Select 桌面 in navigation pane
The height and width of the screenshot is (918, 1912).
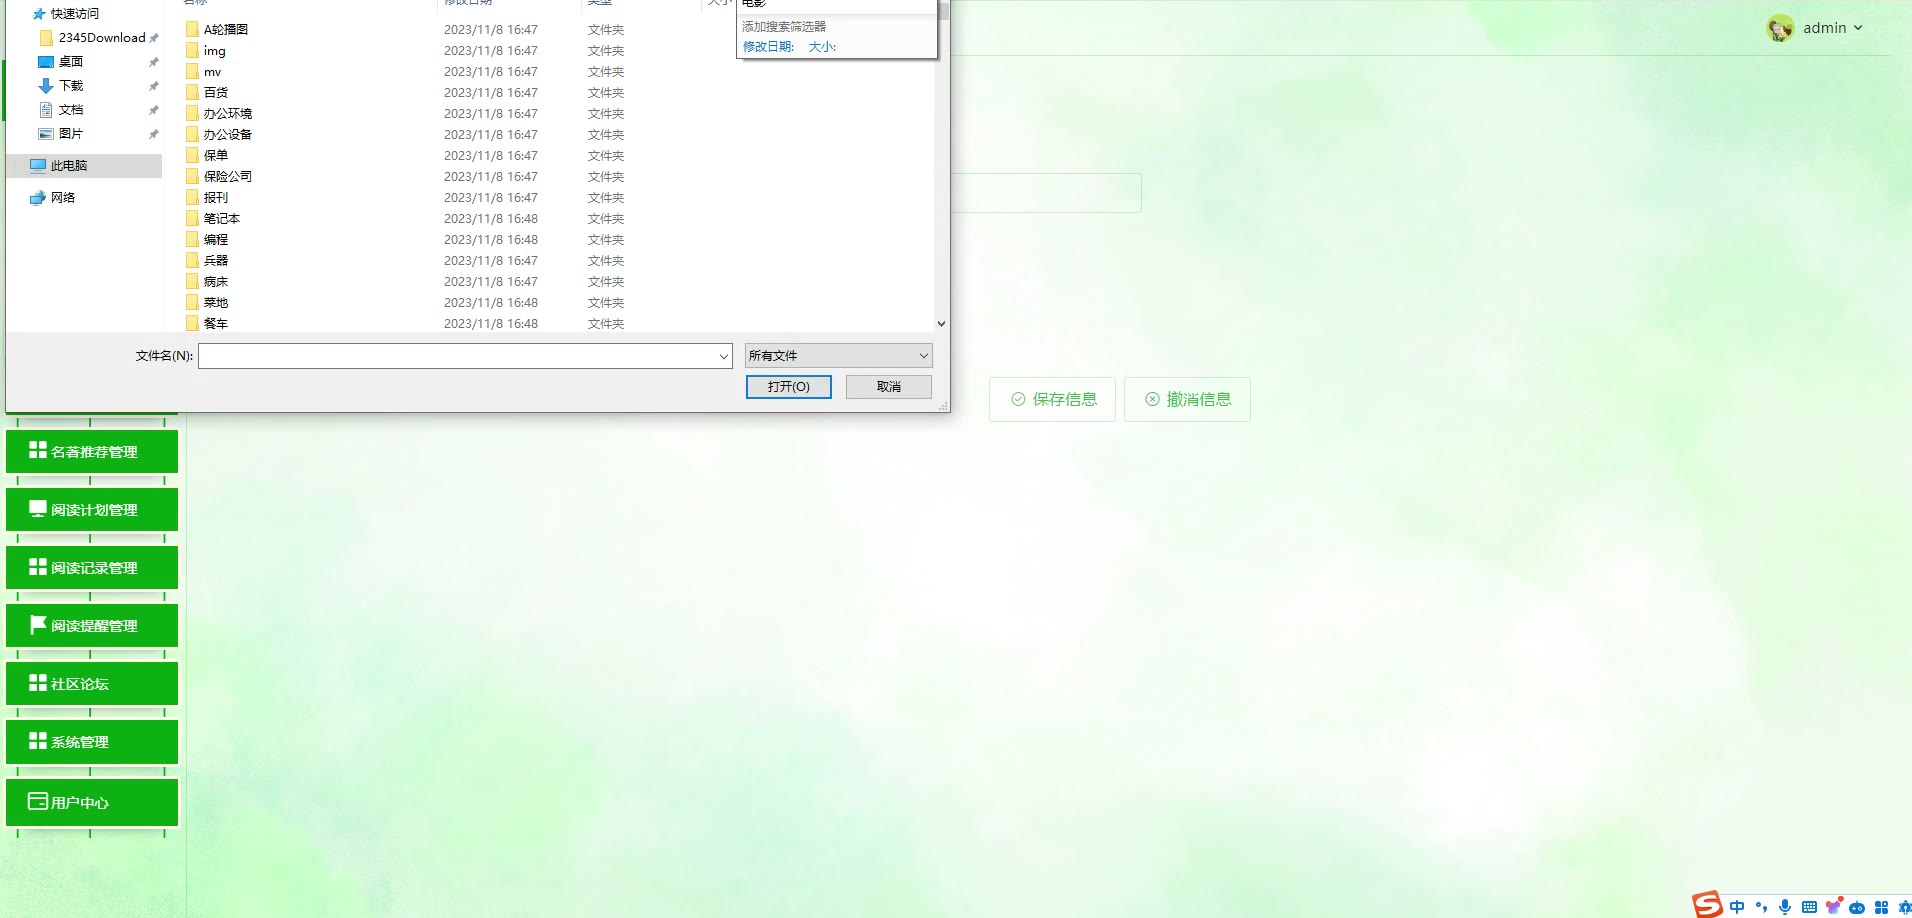[71, 61]
